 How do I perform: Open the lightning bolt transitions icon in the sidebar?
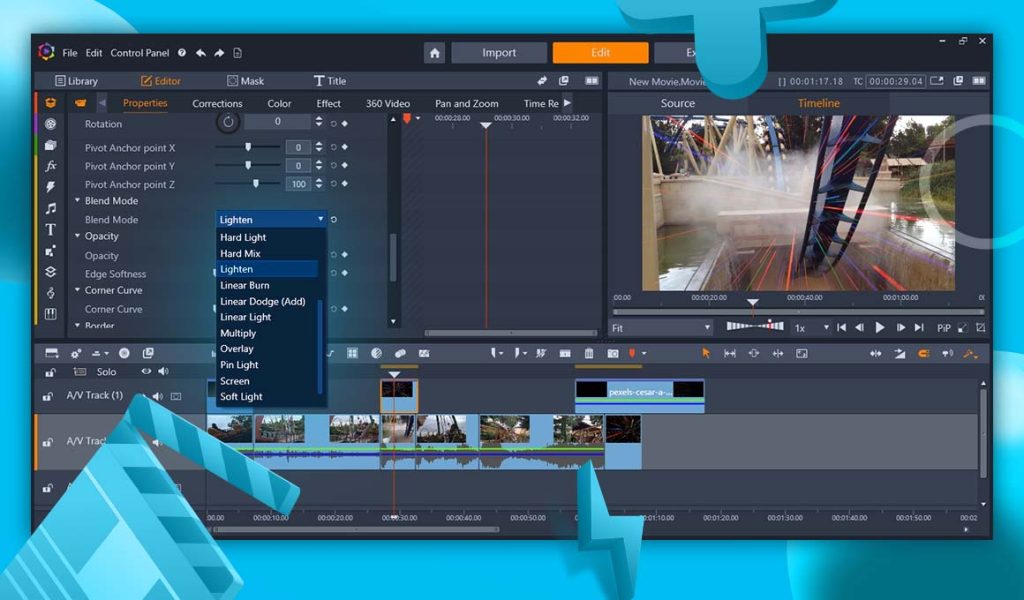(50, 187)
